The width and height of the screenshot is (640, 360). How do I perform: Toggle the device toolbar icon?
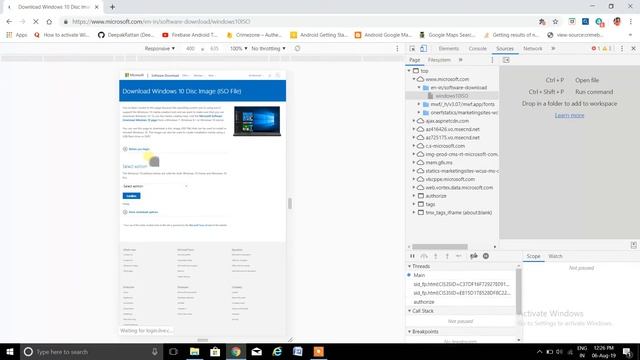[x=424, y=49]
